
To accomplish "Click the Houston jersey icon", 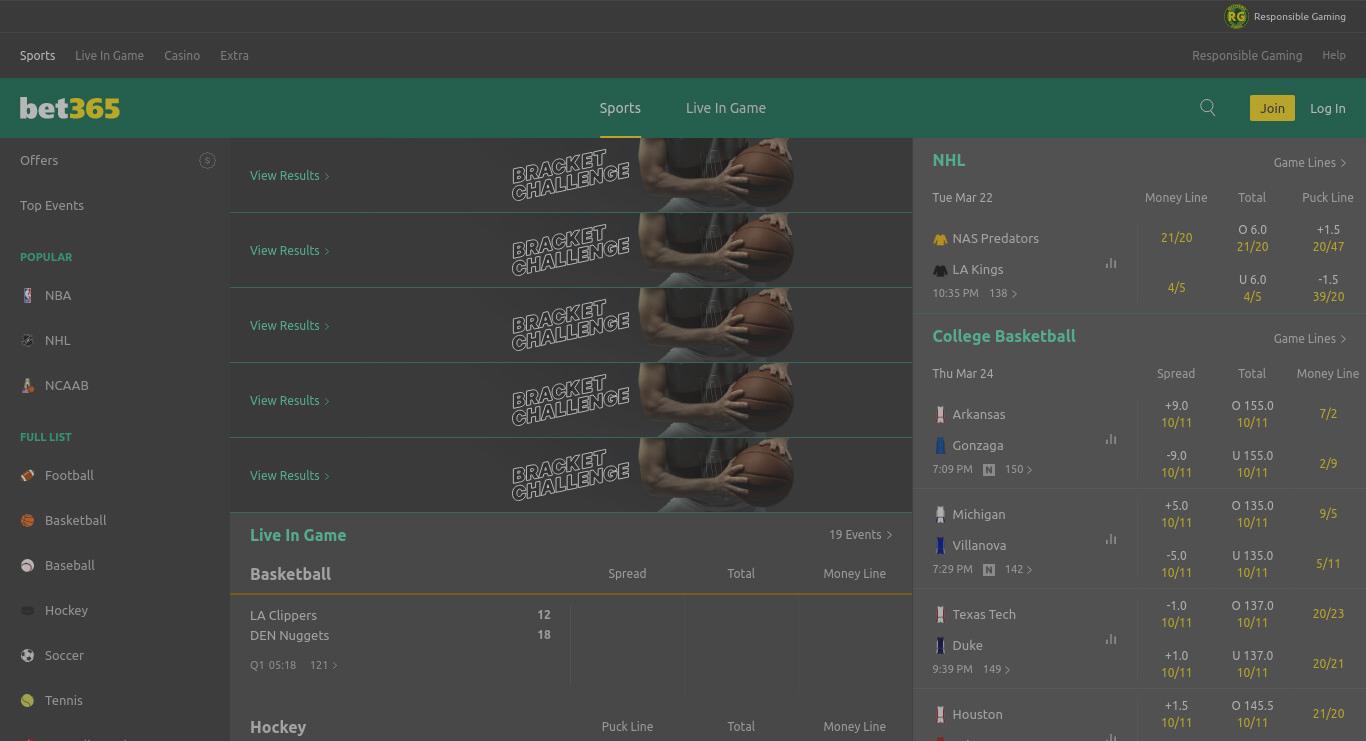I will (940, 714).
